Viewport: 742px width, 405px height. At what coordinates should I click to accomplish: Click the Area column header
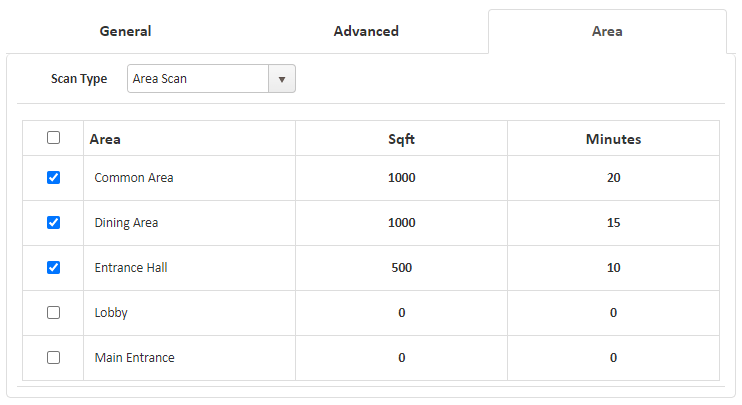(105, 139)
